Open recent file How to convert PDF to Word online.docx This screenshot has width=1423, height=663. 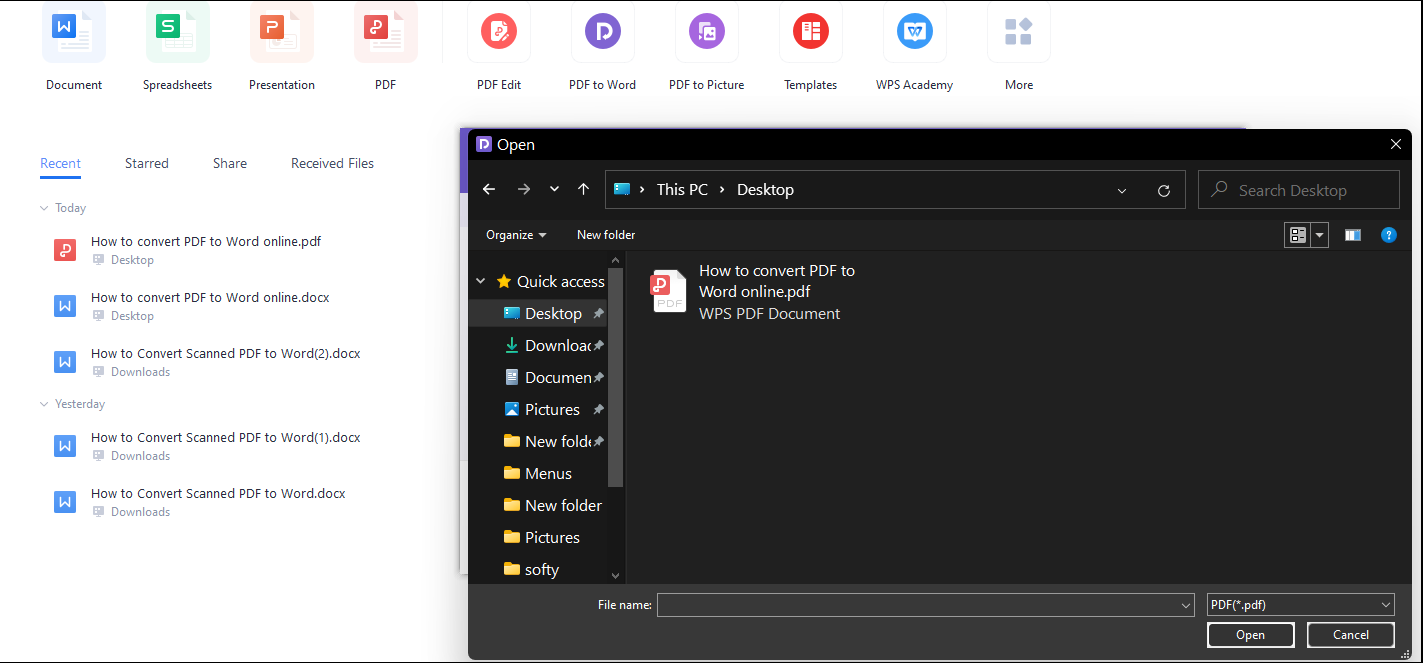click(210, 297)
